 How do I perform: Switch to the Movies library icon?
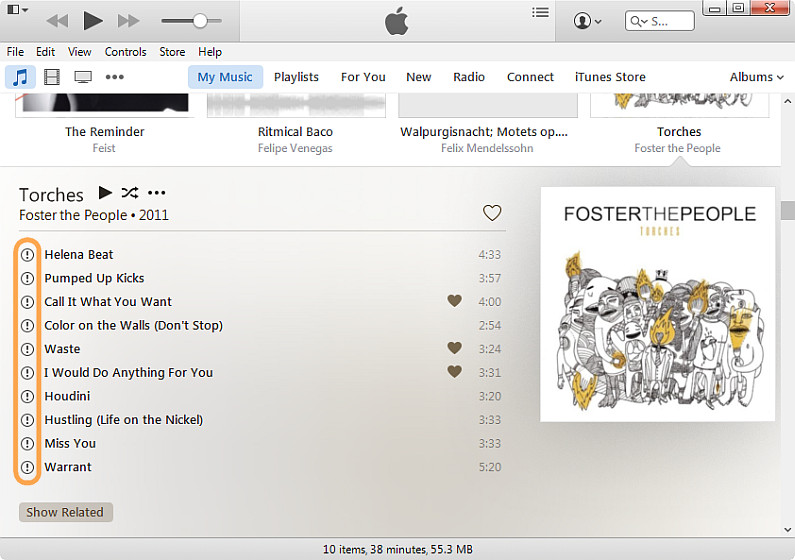(52, 77)
